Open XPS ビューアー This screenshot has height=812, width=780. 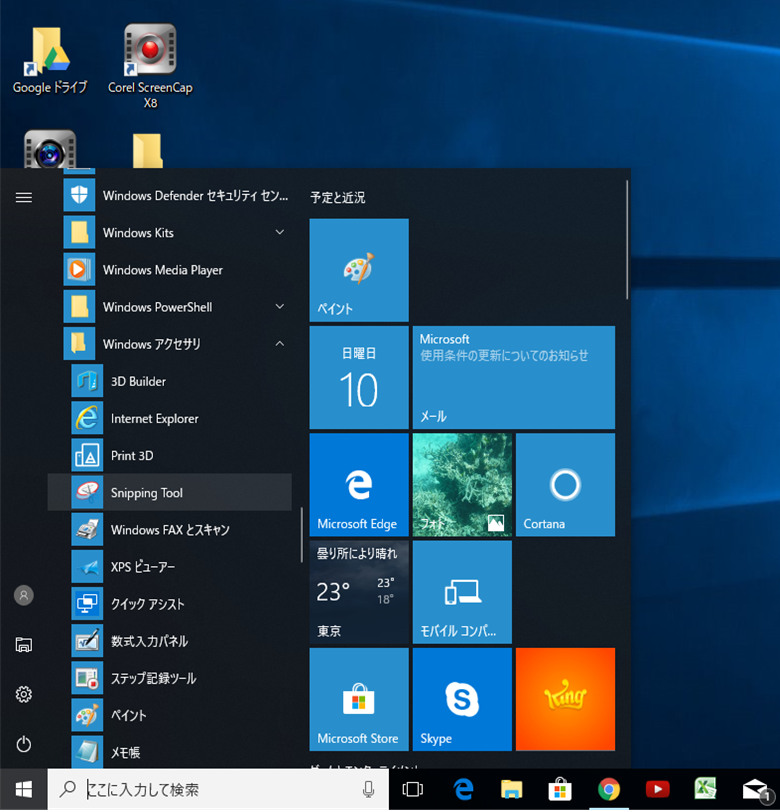point(170,567)
